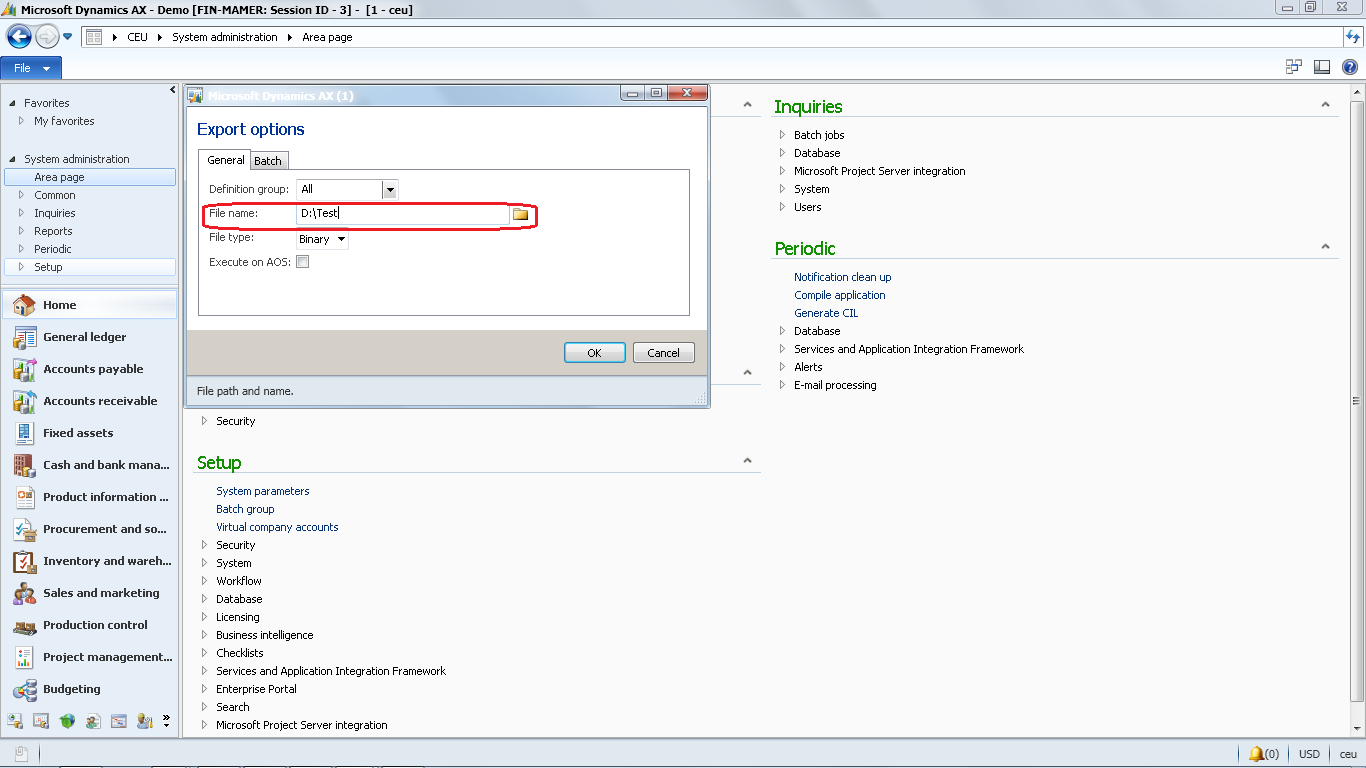Collapse the Setup section chevron
1366x768 pixels.
tap(748, 461)
